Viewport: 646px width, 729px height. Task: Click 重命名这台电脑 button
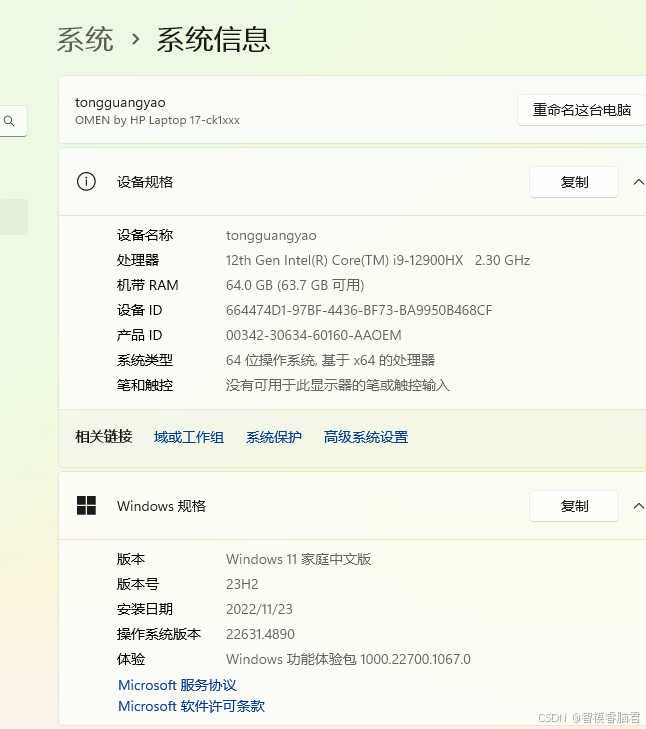pos(581,110)
